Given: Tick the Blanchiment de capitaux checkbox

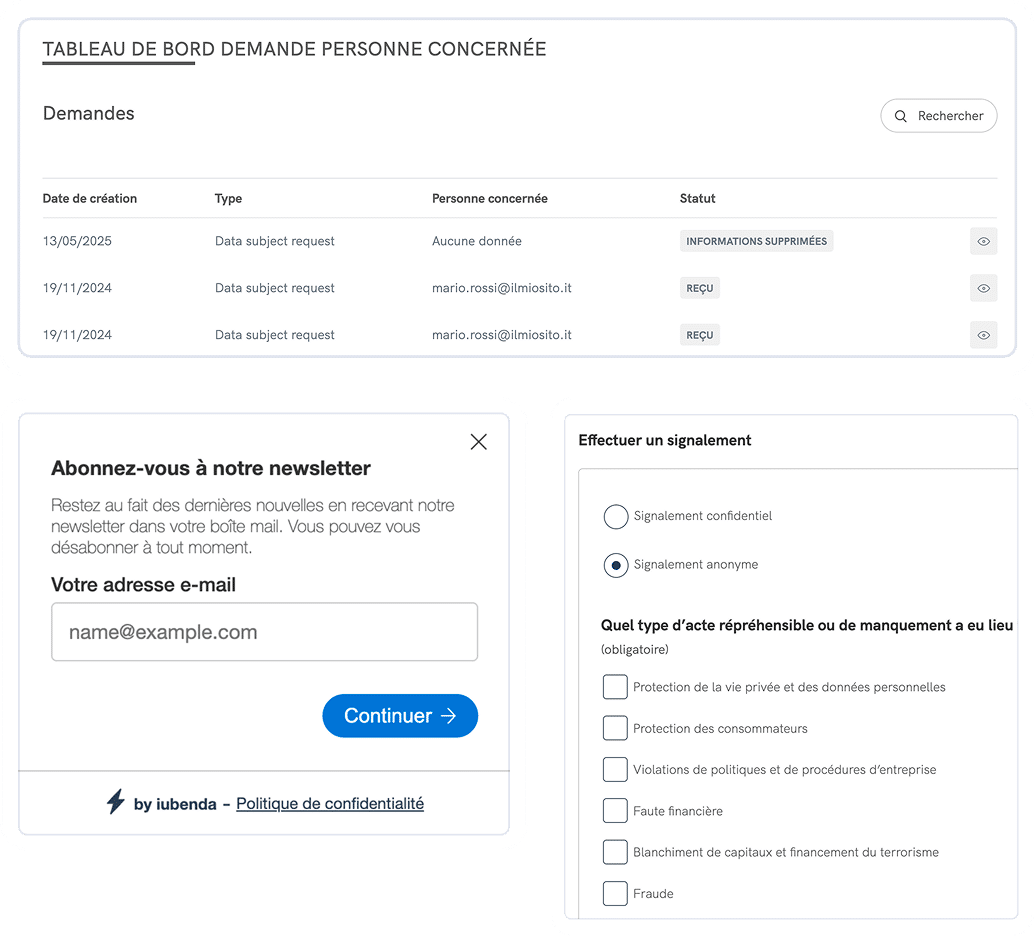Looking at the screenshot, I should 615,852.
